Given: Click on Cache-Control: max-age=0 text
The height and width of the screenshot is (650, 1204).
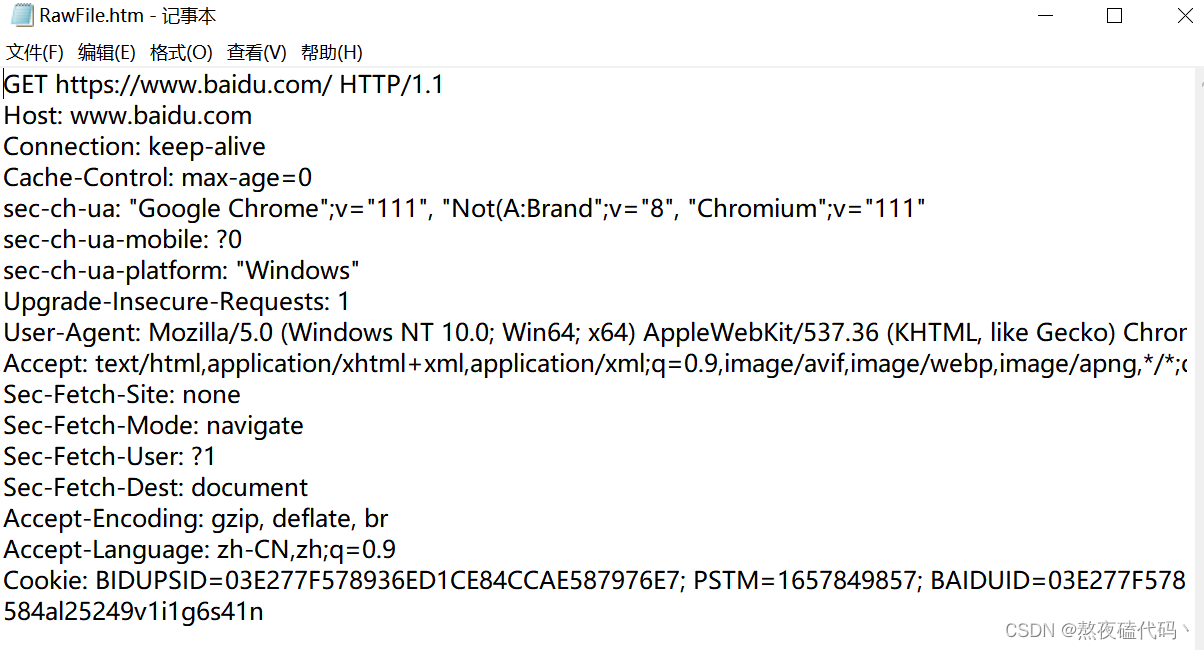Looking at the screenshot, I should pyautogui.click(x=158, y=178).
